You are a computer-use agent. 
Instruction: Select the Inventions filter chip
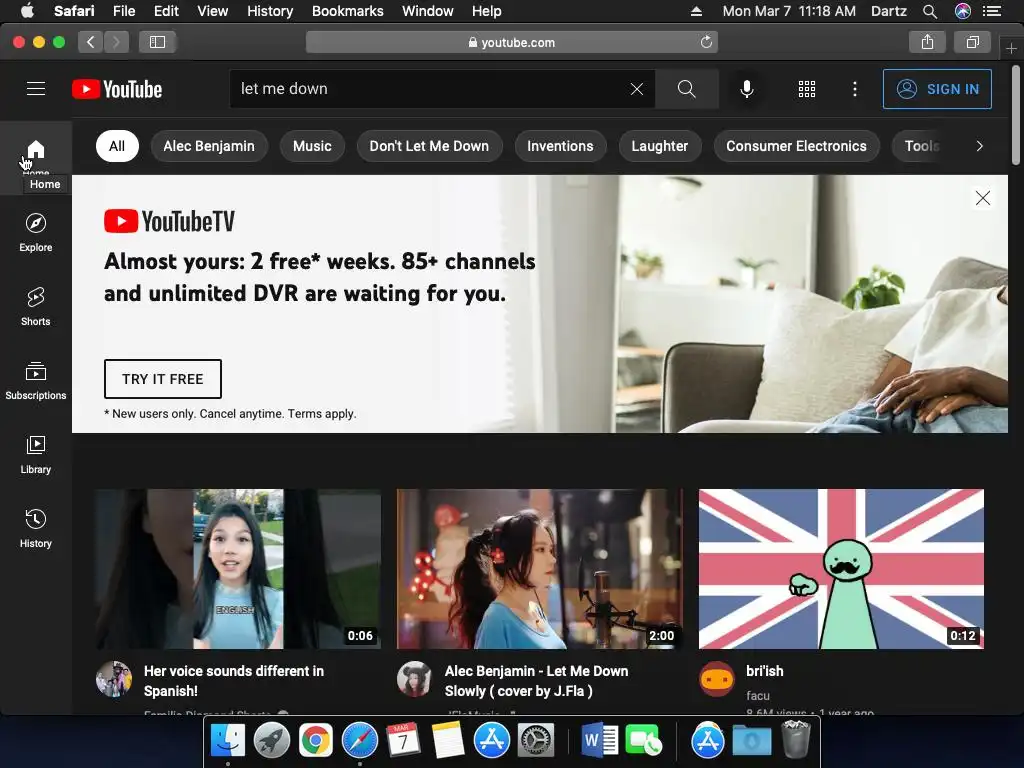pos(560,146)
